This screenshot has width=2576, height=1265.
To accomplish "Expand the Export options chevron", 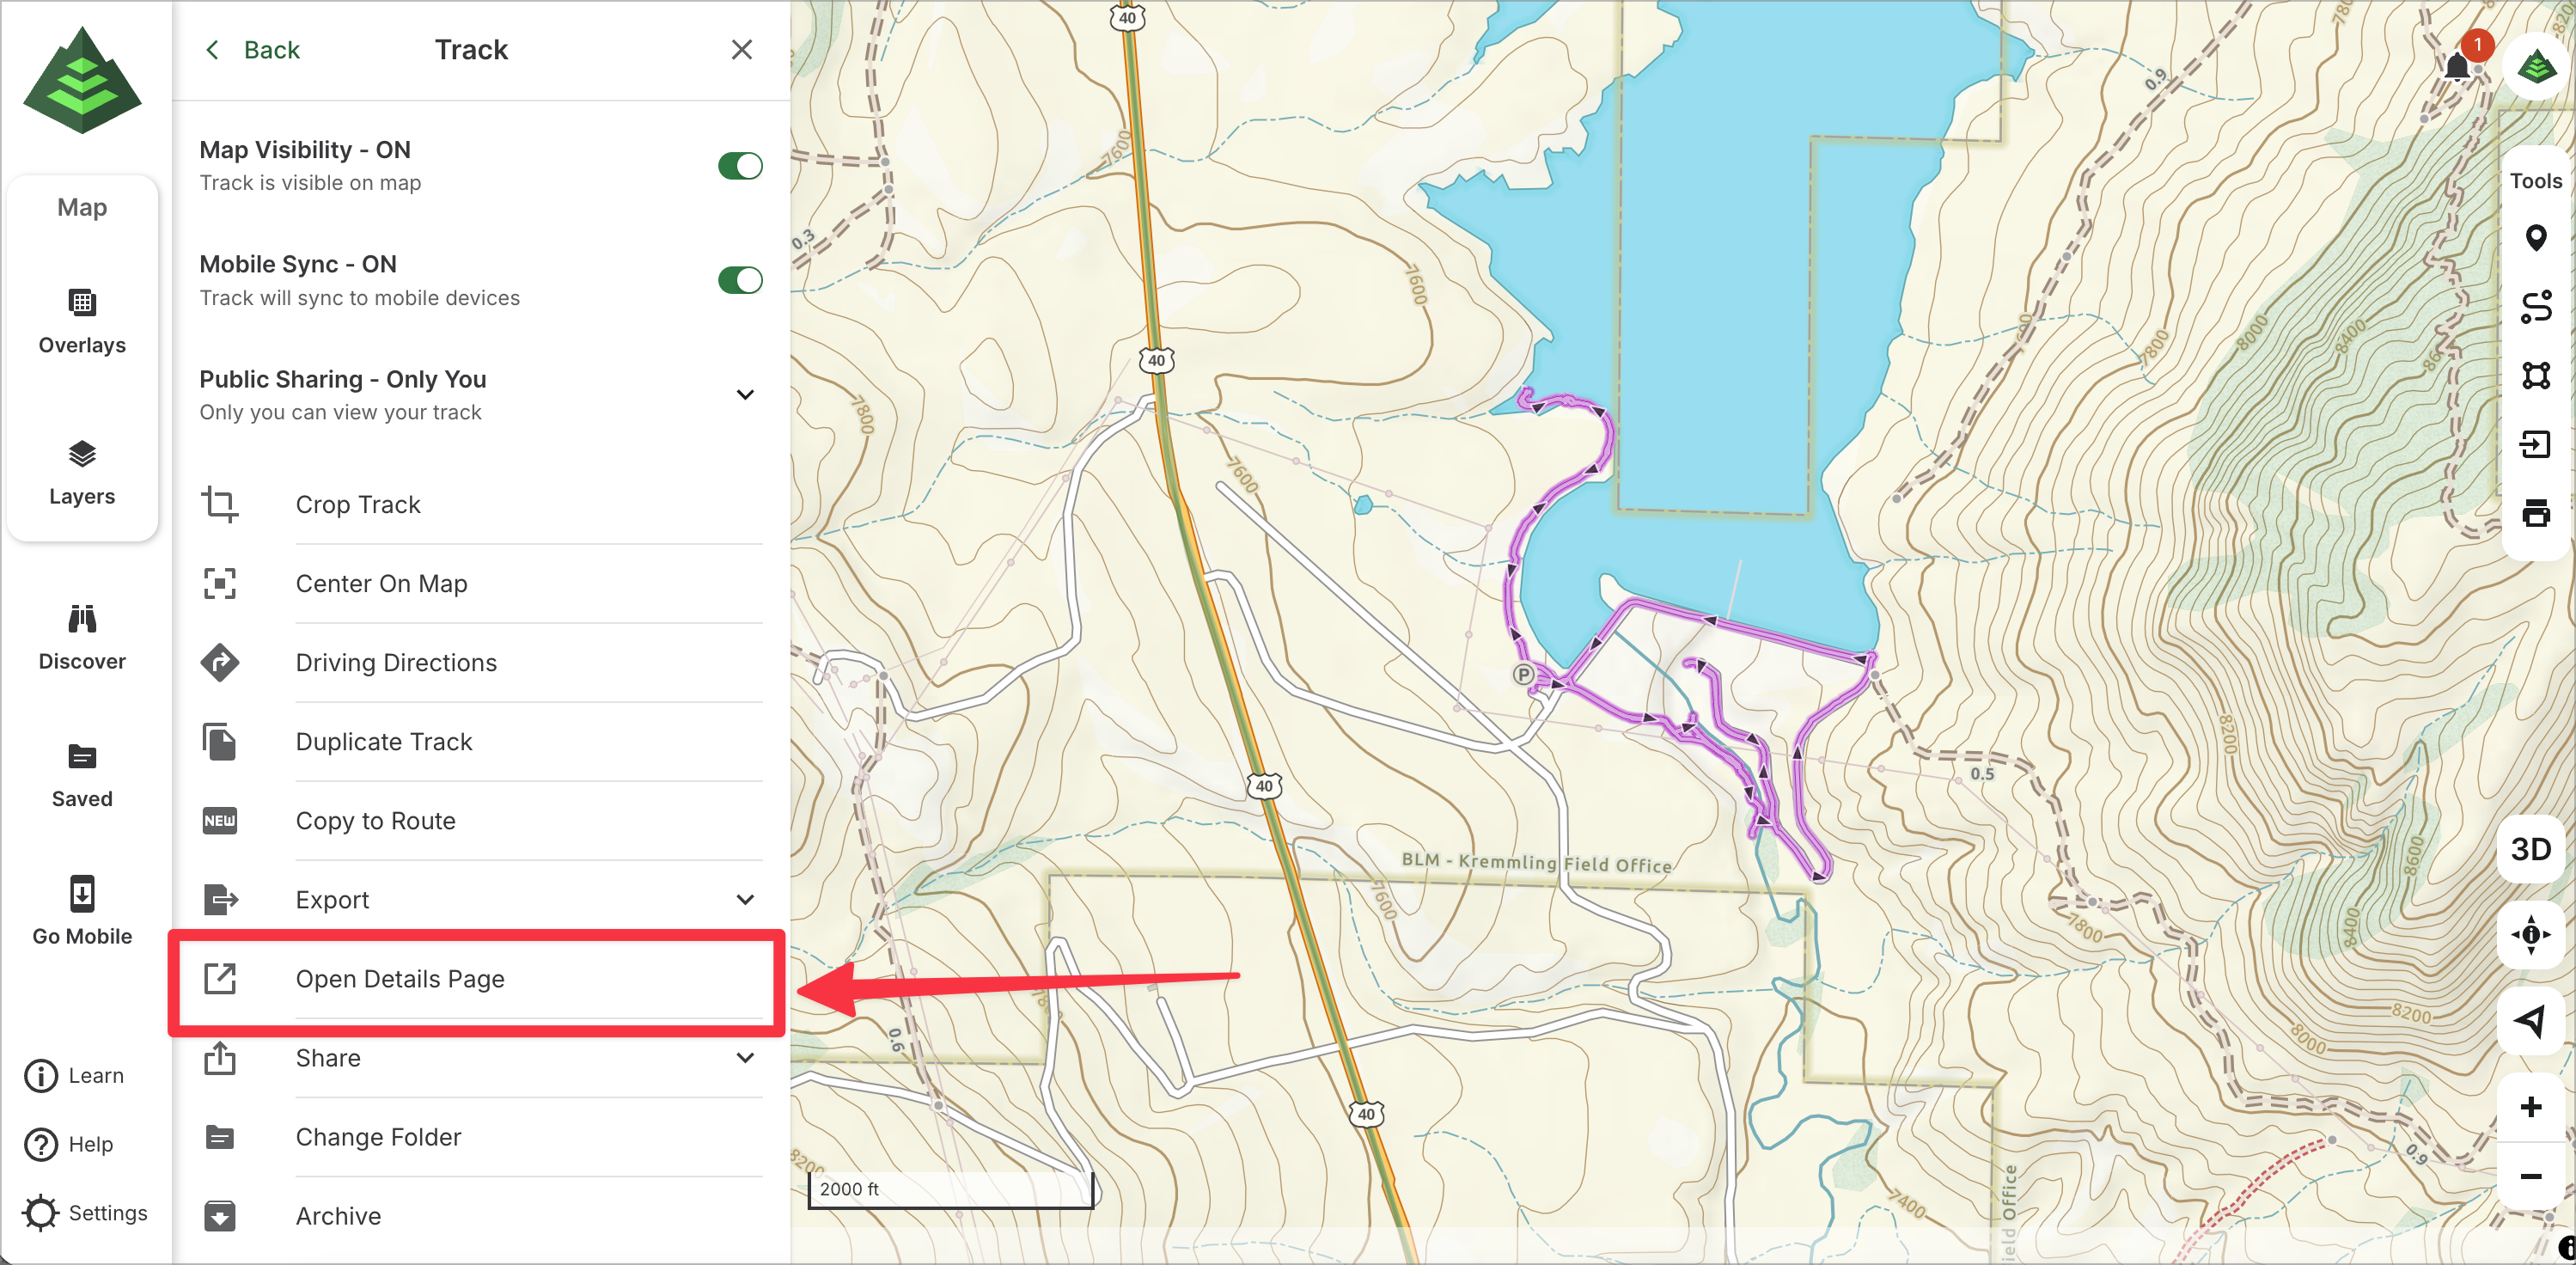I will (x=745, y=900).
